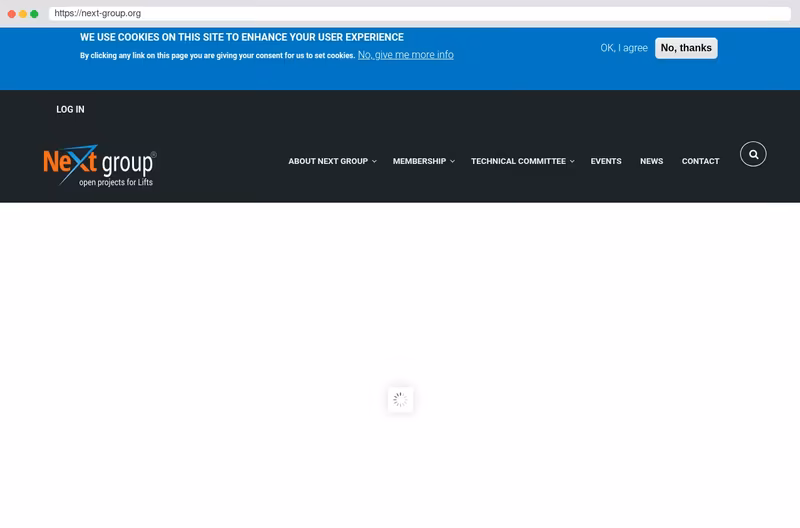
Task: Open the search magnifier icon
Action: tap(753, 154)
